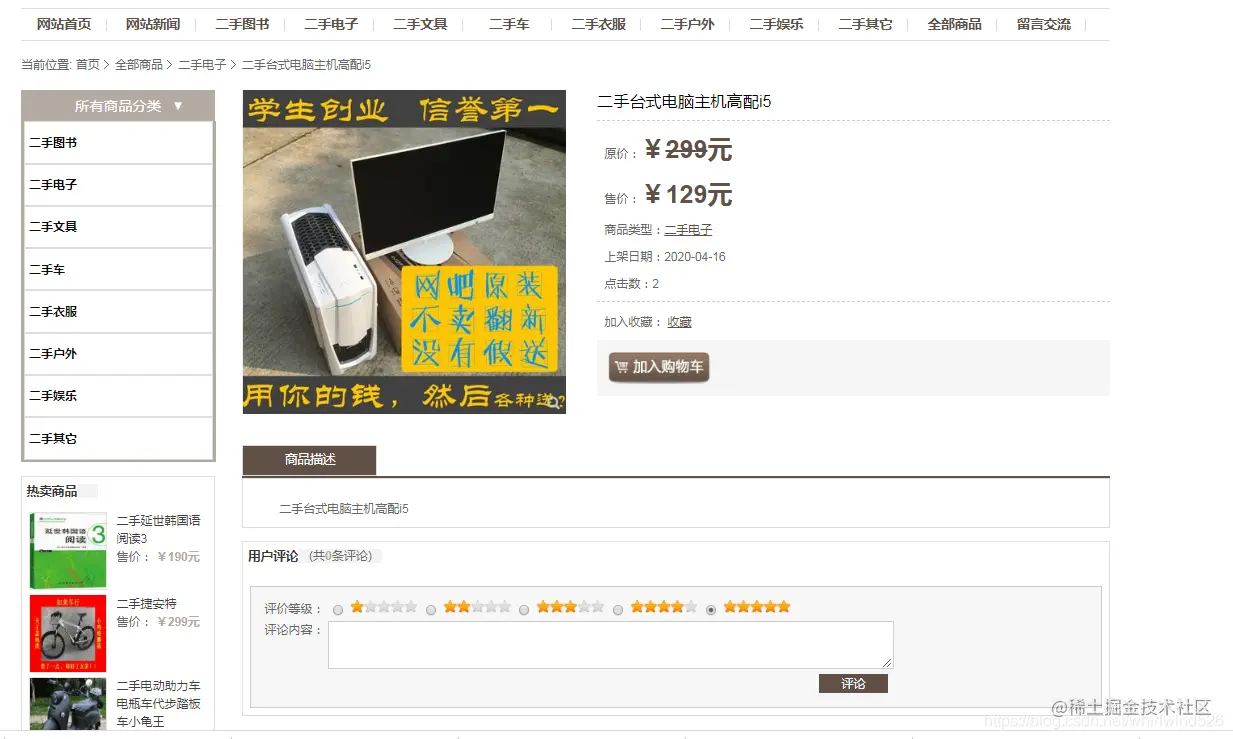Screen dimensions: 1233x739
Task: Select the five-star rating radio button
Action: (x=711, y=610)
